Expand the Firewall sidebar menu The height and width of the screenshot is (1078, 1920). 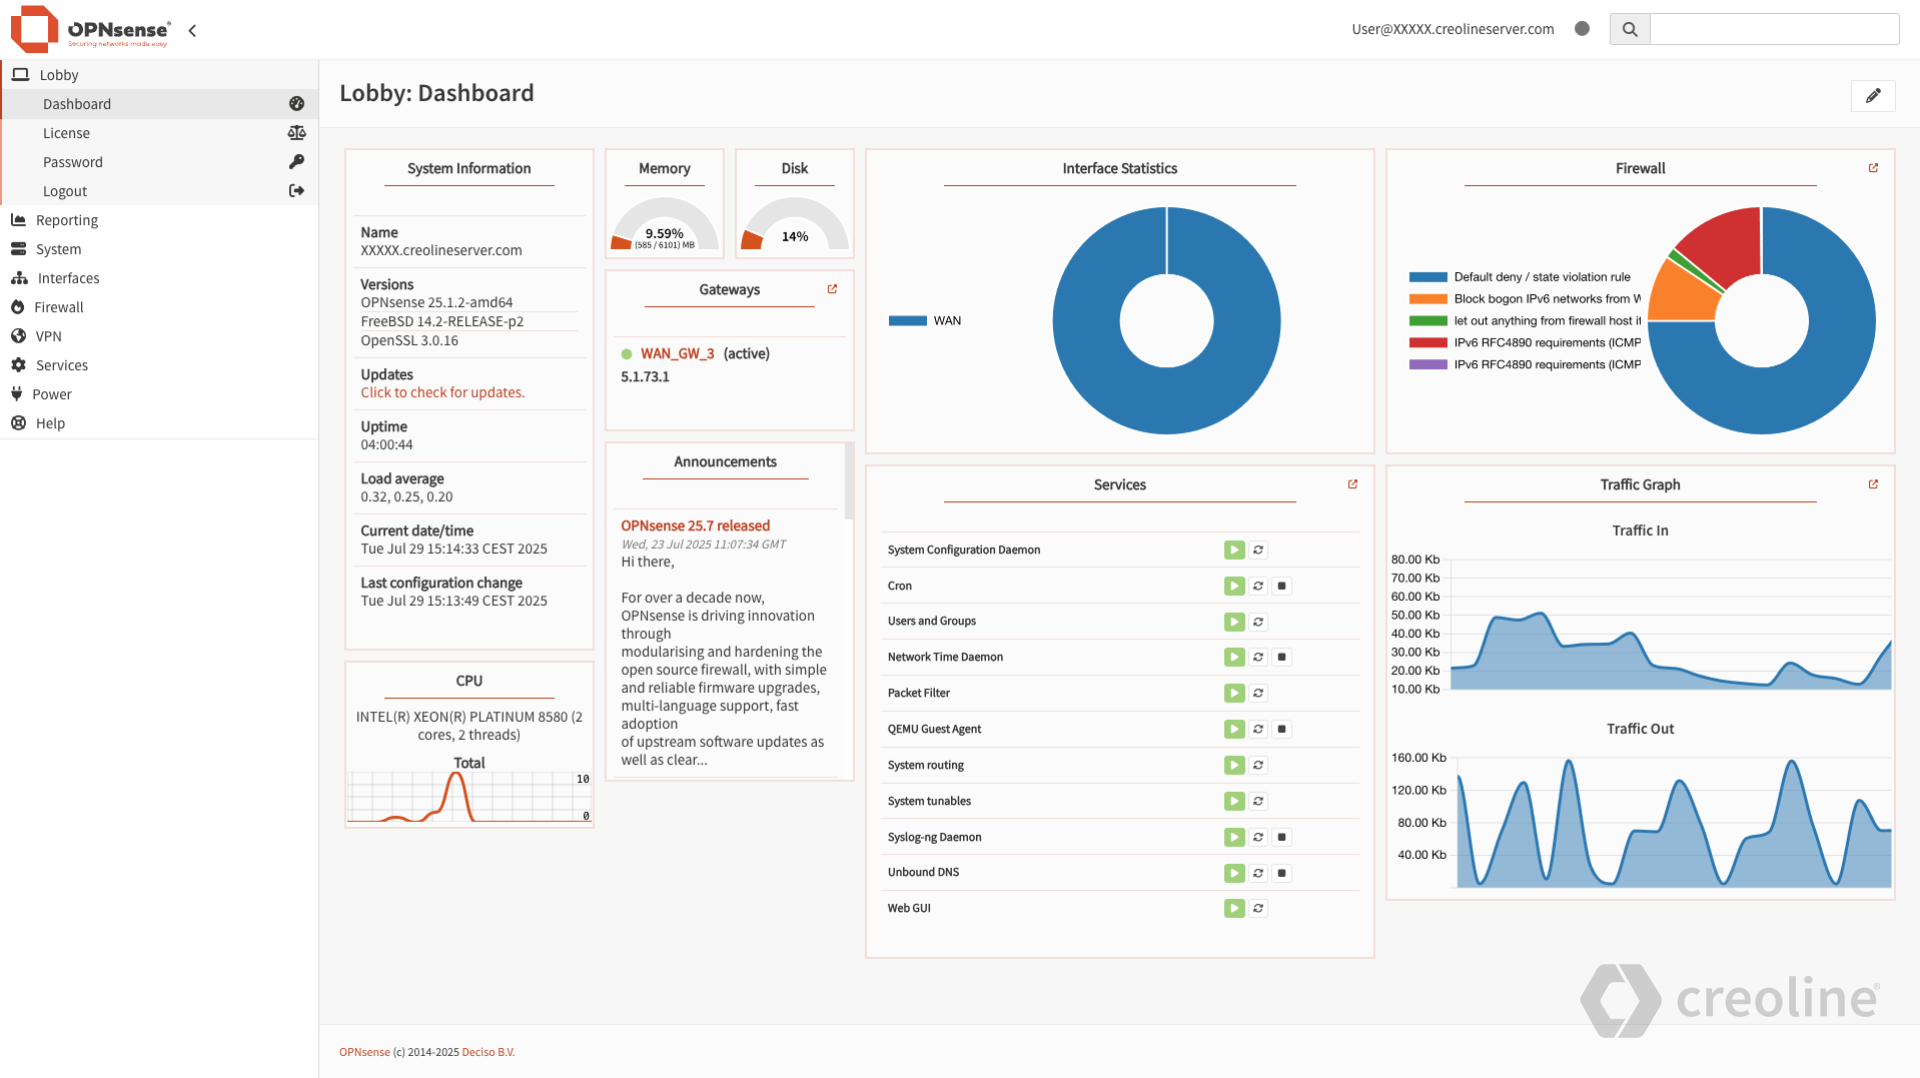point(159,307)
